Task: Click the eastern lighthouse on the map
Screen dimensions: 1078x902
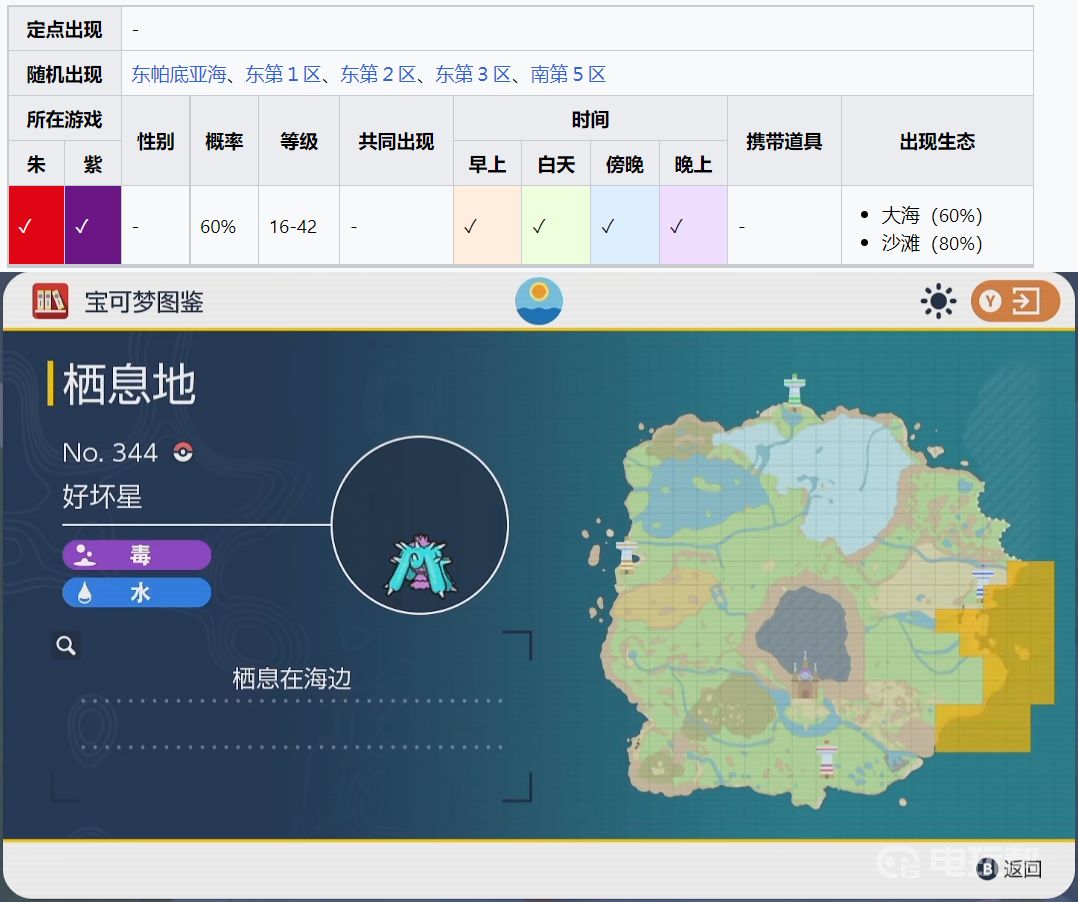Action: [982, 582]
